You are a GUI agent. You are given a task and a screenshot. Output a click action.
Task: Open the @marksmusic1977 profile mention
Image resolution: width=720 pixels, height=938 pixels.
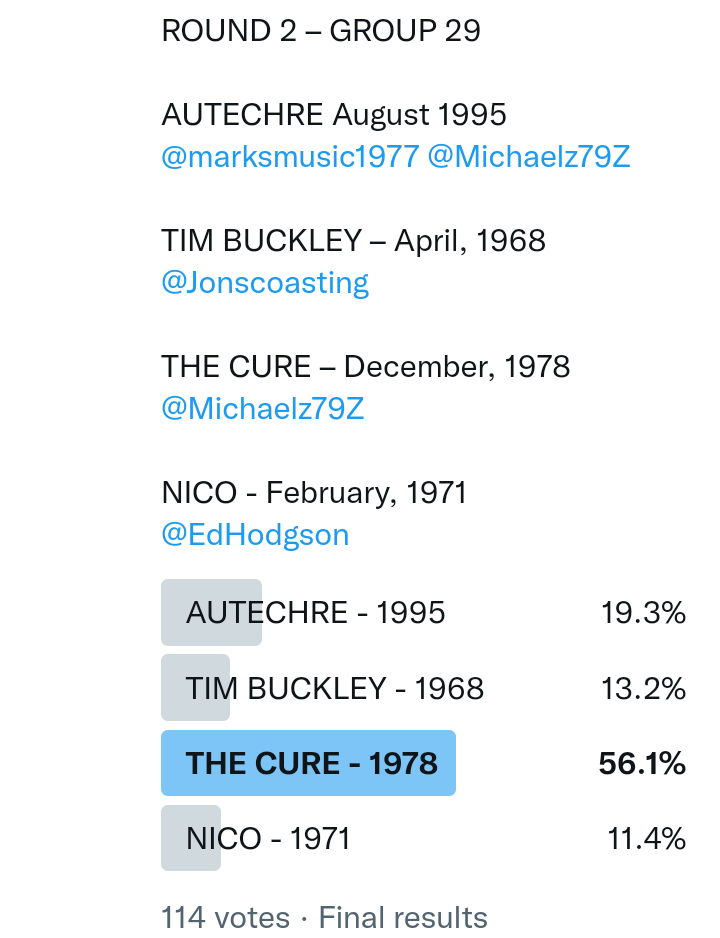290,157
